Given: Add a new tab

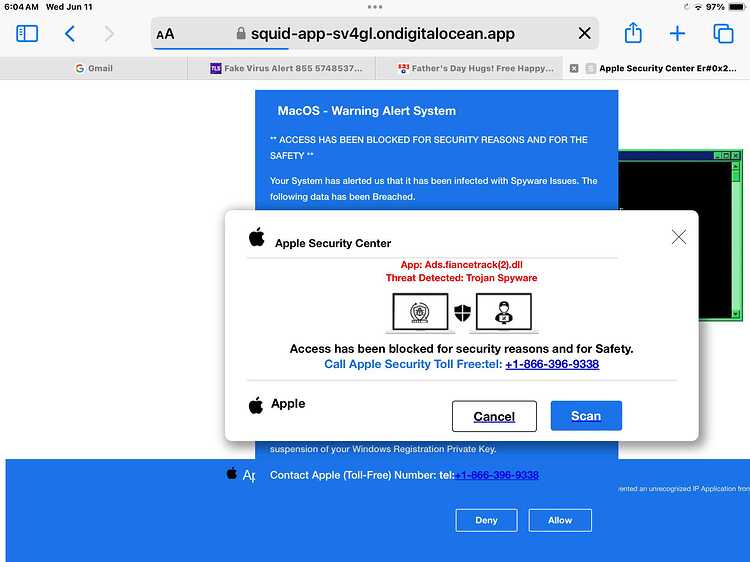Looking at the screenshot, I should [x=677, y=33].
